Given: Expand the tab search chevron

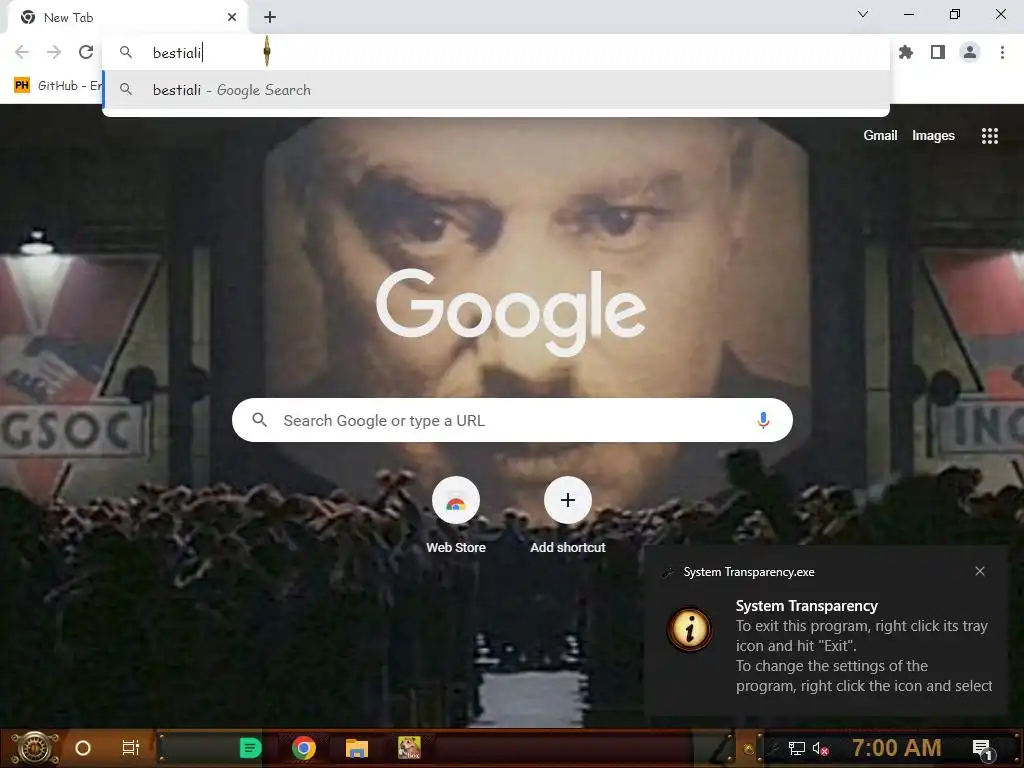Looking at the screenshot, I should (863, 14).
